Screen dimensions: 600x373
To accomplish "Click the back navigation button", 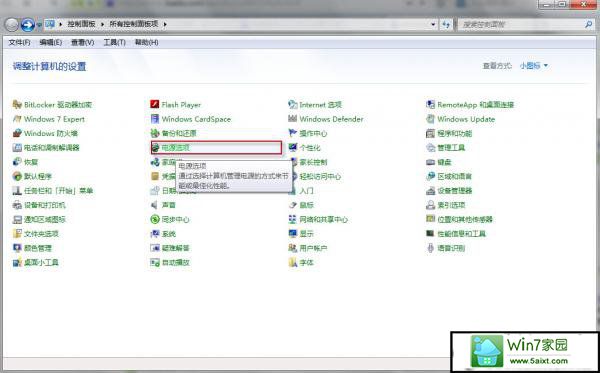I will point(11,25).
